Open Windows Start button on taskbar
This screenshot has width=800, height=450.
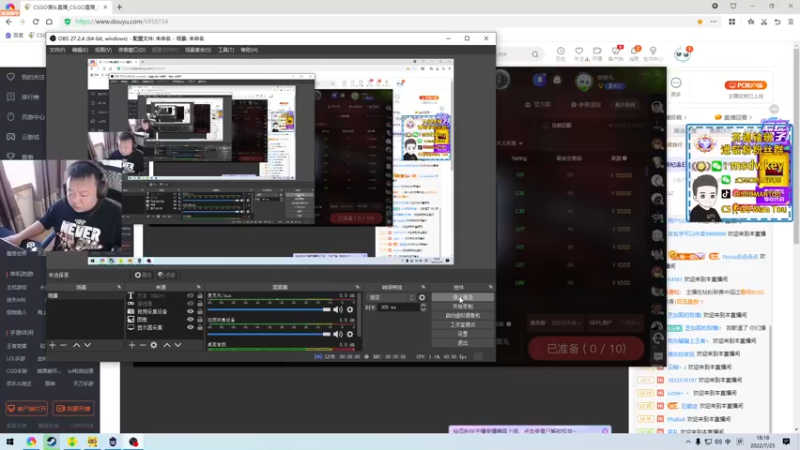tap(10, 442)
